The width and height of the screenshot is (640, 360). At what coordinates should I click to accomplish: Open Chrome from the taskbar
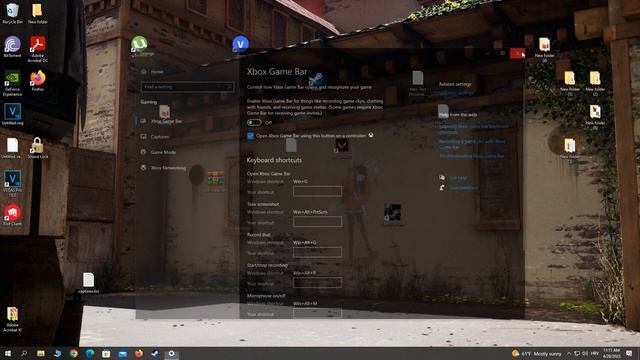pyautogui.click(x=73, y=353)
